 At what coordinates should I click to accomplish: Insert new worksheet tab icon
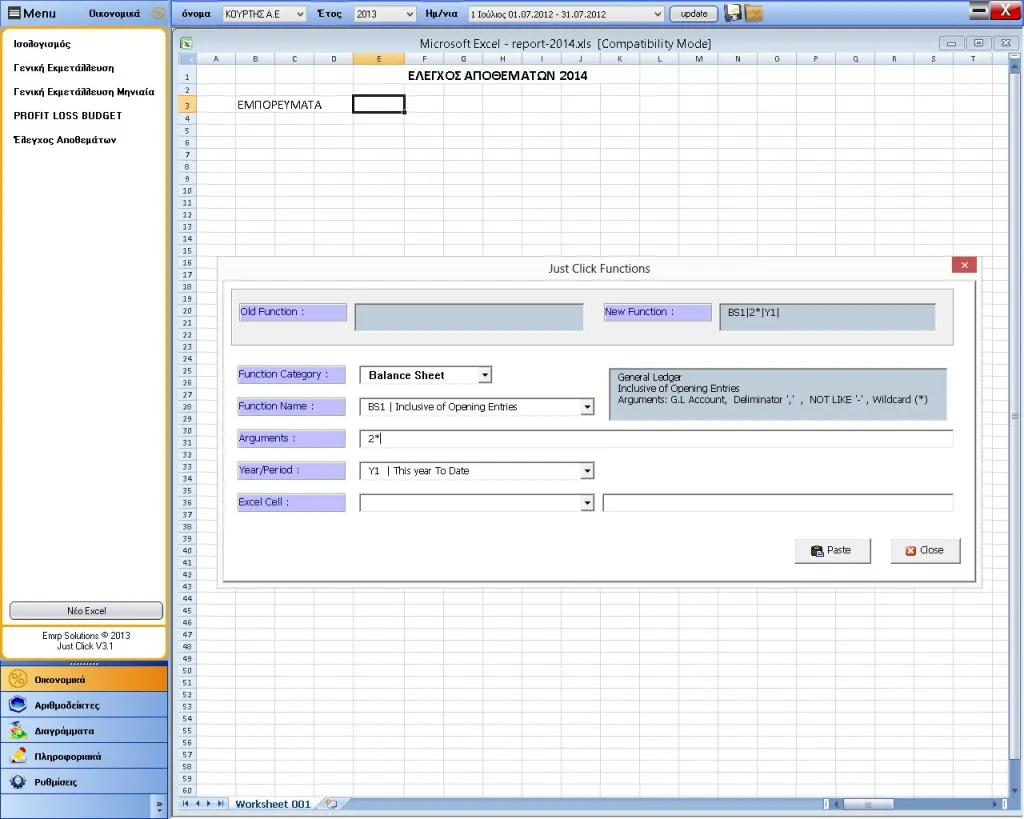tap(331, 804)
